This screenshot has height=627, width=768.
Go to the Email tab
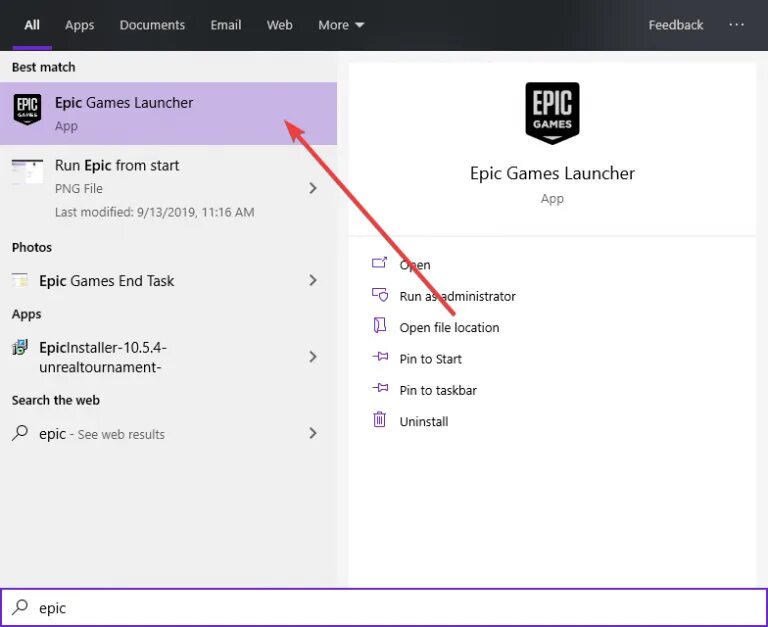tap(226, 25)
